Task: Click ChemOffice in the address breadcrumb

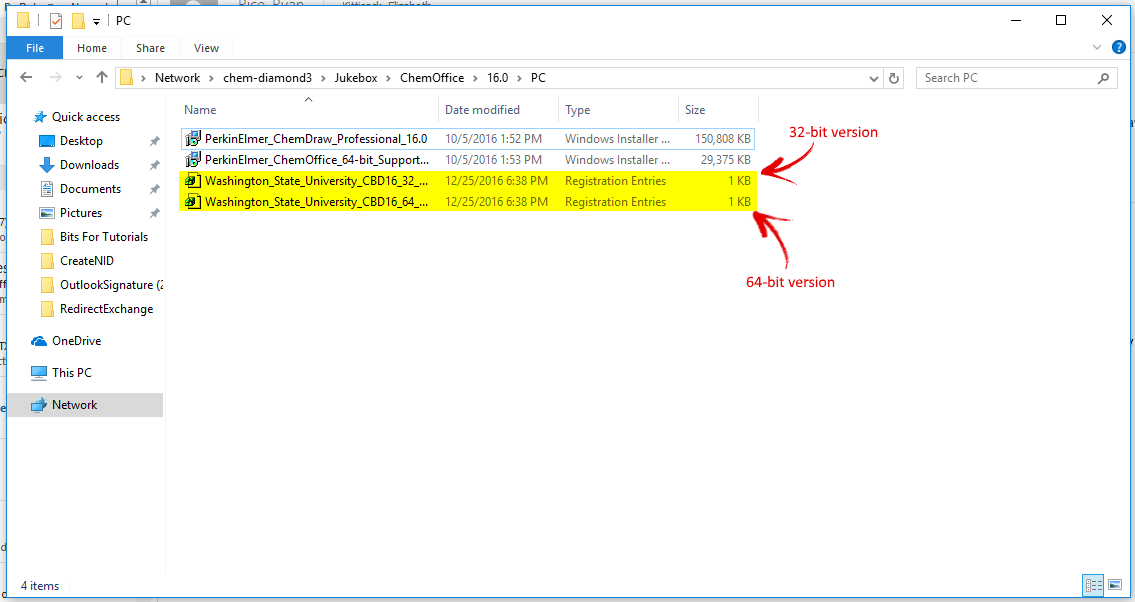Action: pos(432,78)
